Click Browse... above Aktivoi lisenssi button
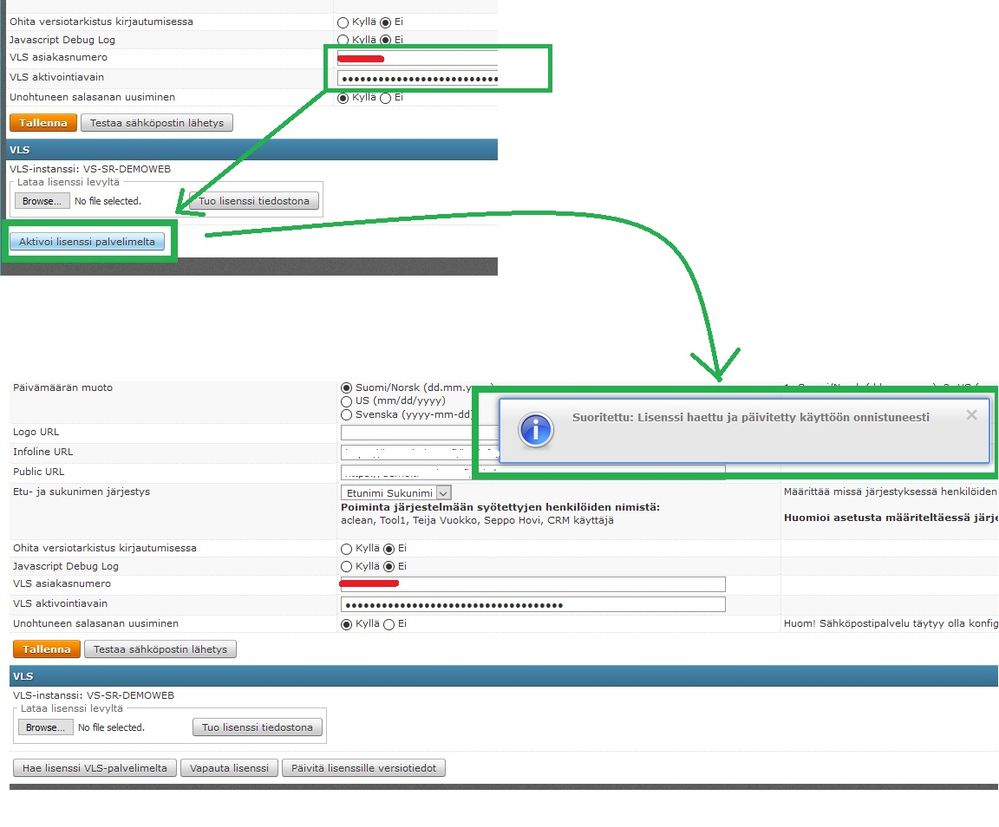This screenshot has width=999, height=827. [42, 201]
